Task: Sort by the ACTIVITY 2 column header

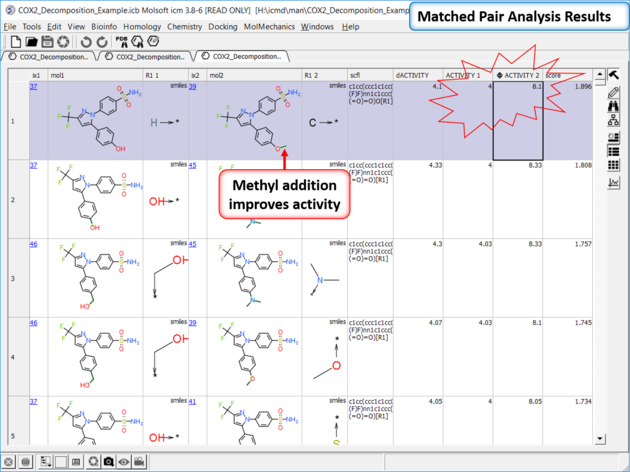Action: pos(518,74)
